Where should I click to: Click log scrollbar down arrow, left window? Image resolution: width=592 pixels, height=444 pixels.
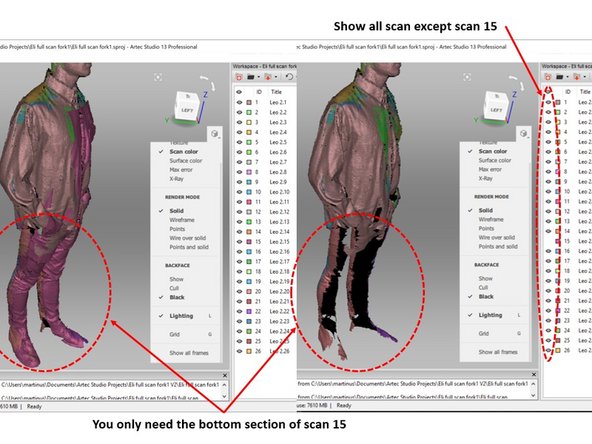(x=224, y=396)
